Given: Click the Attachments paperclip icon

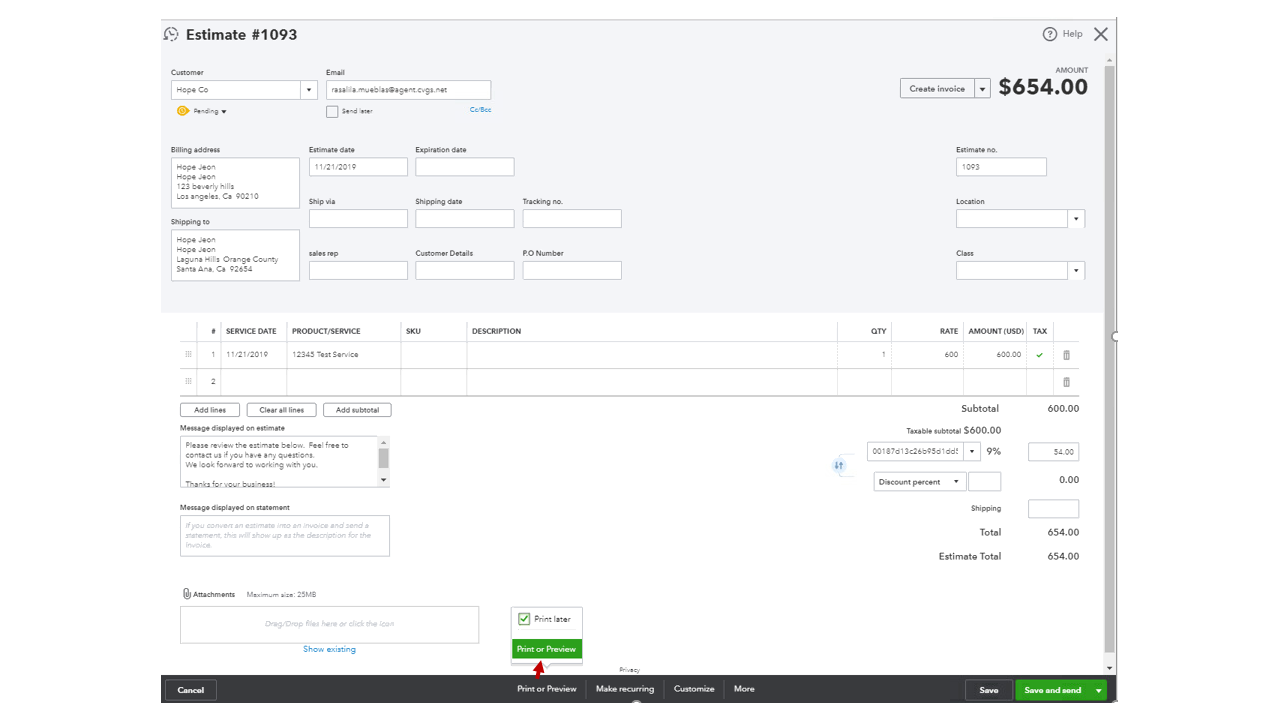Looking at the screenshot, I should [x=187, y=594].
